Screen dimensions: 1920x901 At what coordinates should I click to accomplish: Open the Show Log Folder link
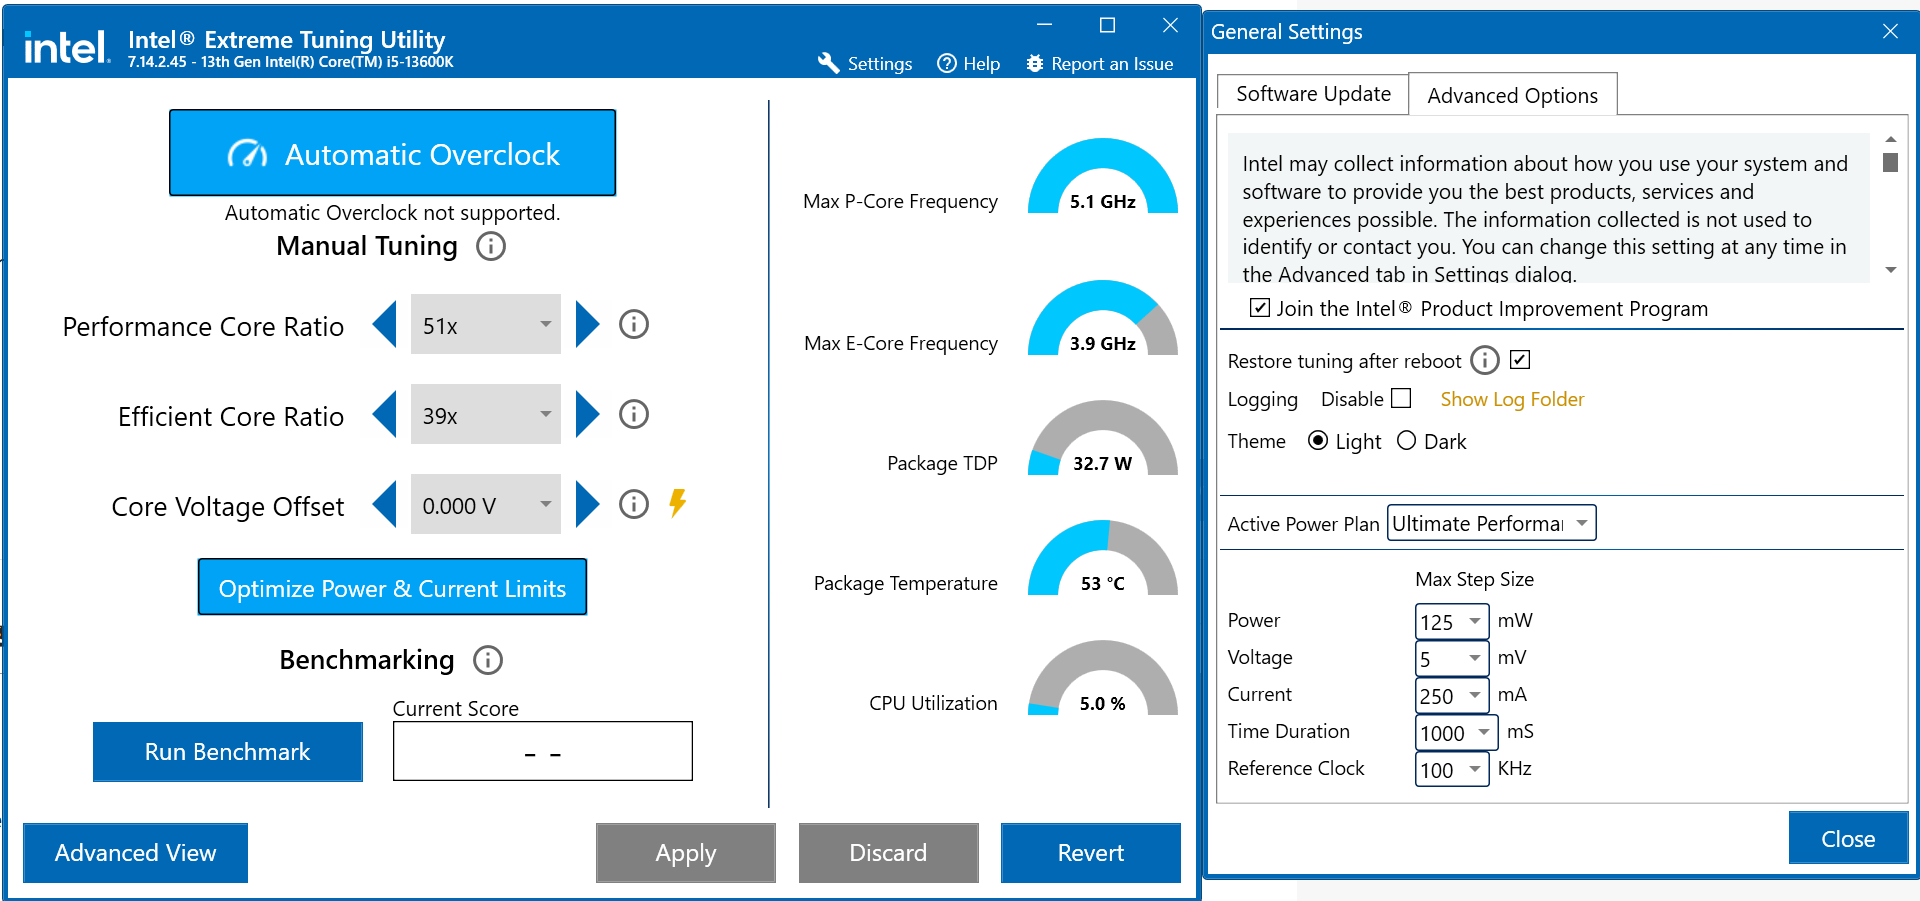point(1511,399)
